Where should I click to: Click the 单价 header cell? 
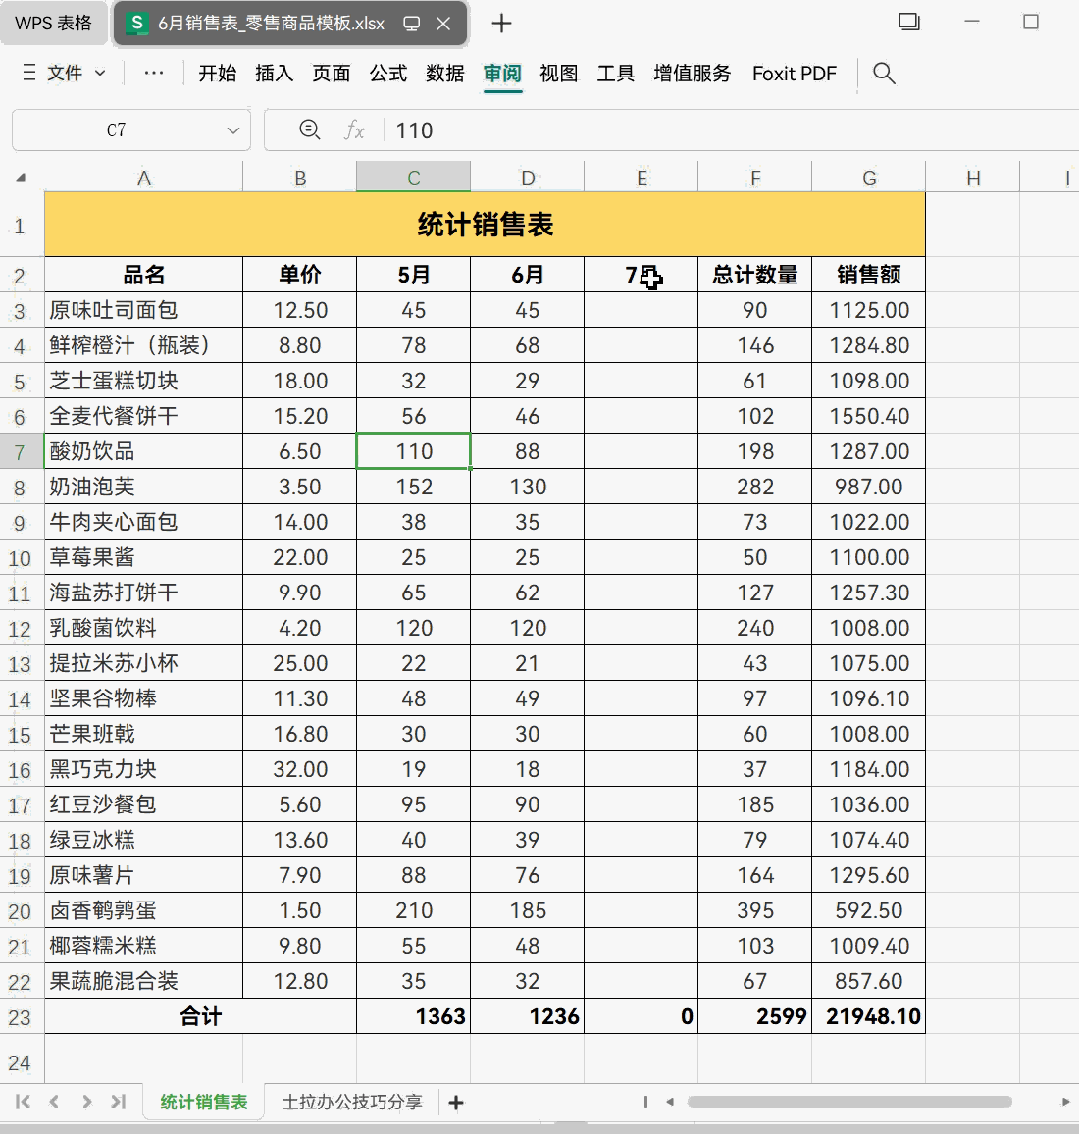299,275
